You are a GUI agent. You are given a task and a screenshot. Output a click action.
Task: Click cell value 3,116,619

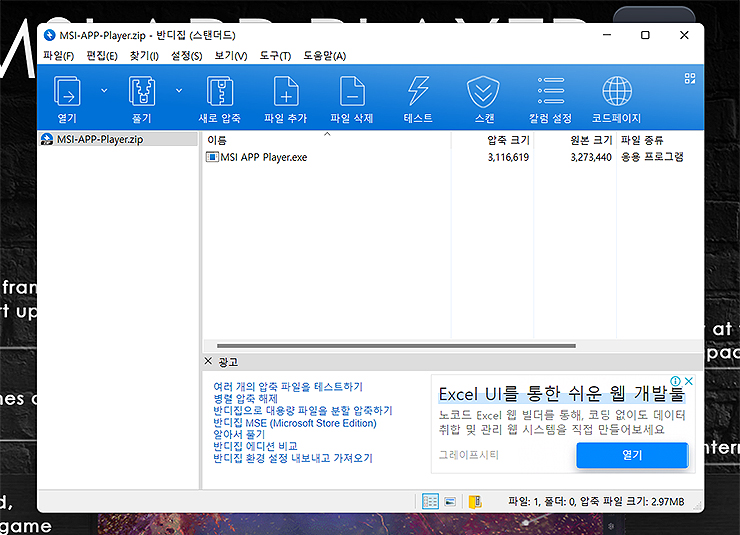(508, 157)
